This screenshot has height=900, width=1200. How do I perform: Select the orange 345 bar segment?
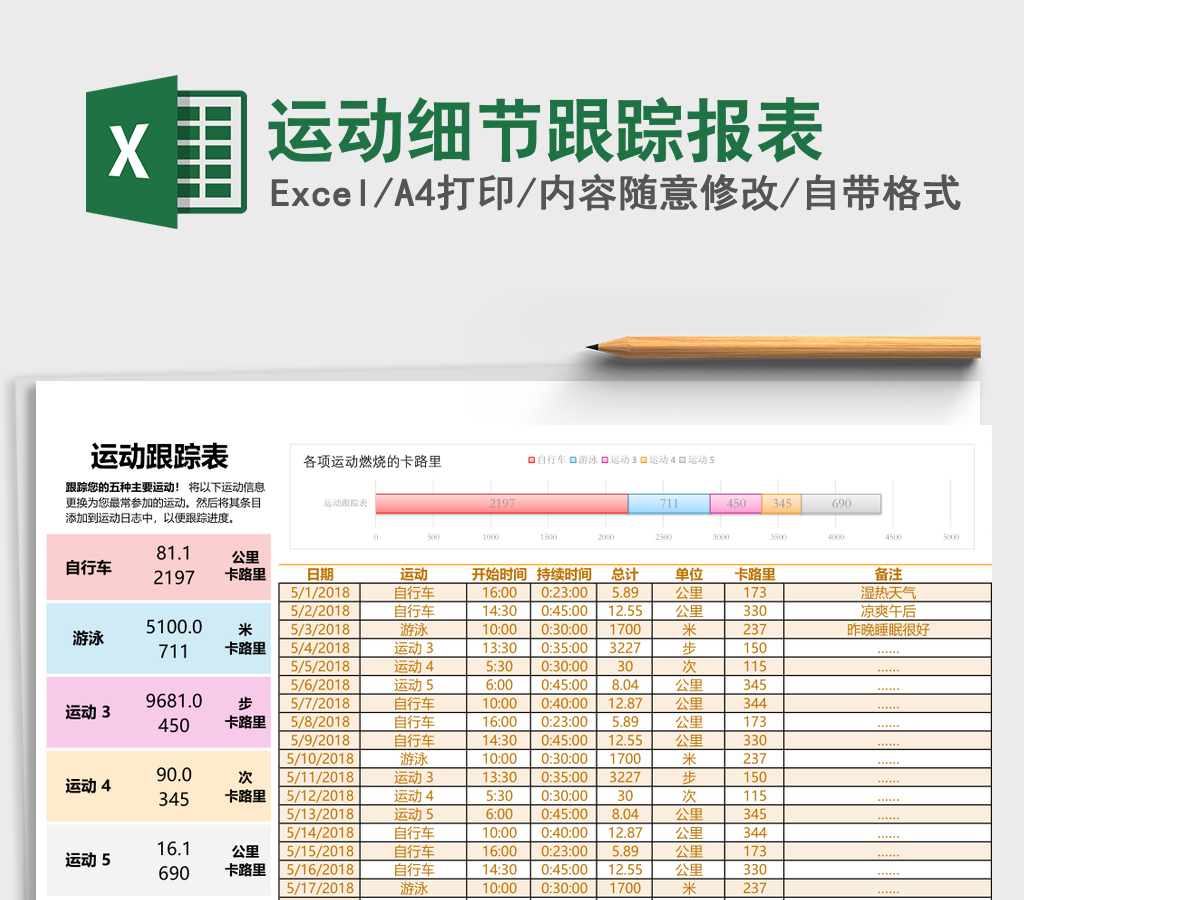coord(782,504)
